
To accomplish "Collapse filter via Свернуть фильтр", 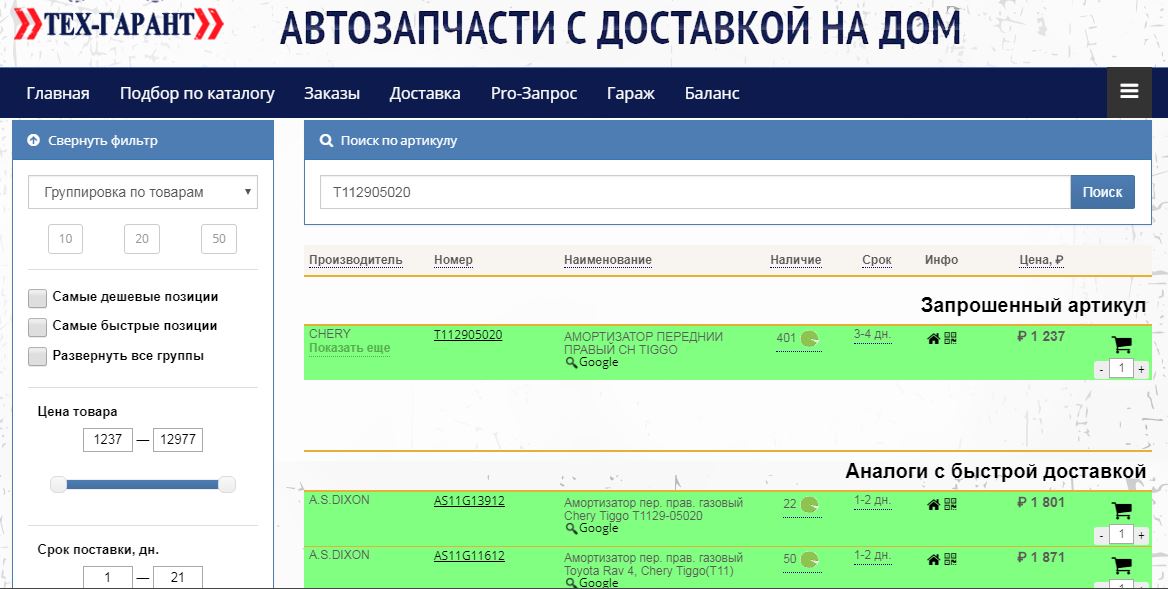I will (x=103, y=140).
